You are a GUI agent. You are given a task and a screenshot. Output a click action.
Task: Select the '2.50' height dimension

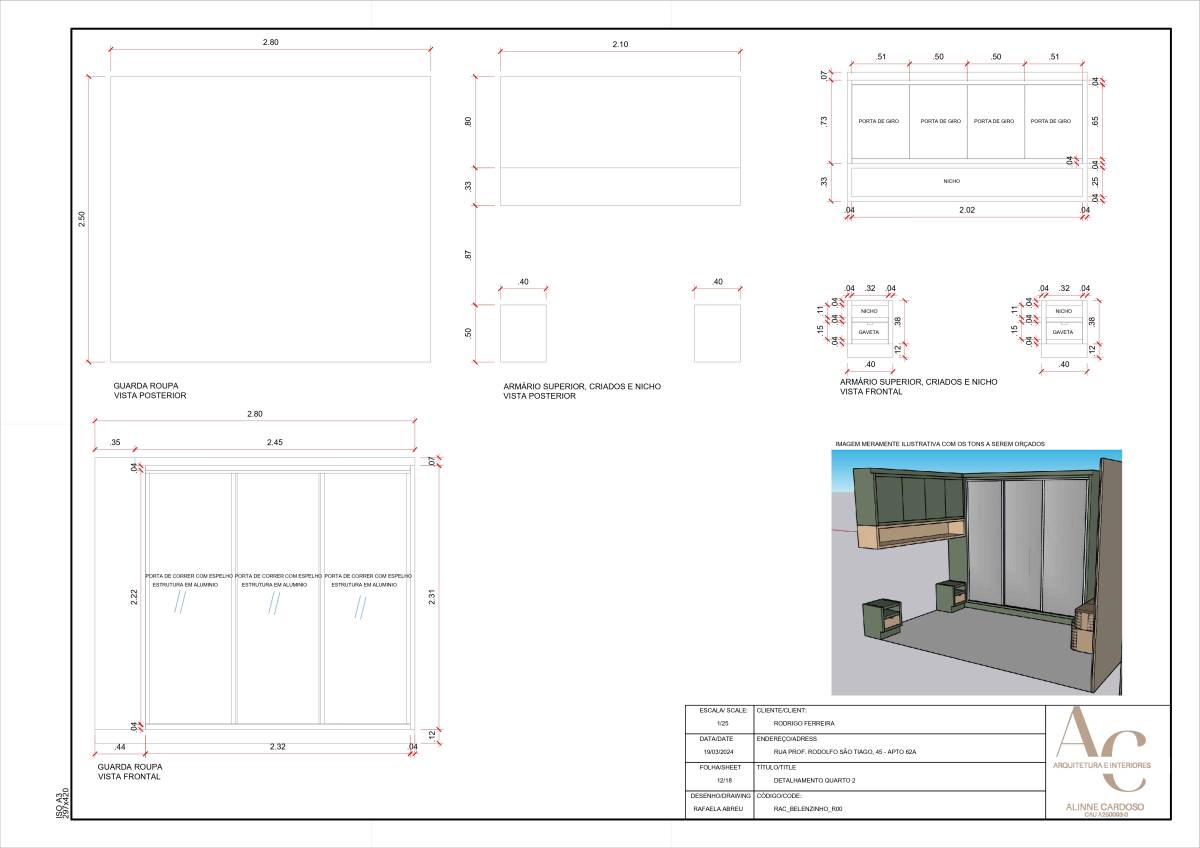pyautogui.click(x=82, y=218)
